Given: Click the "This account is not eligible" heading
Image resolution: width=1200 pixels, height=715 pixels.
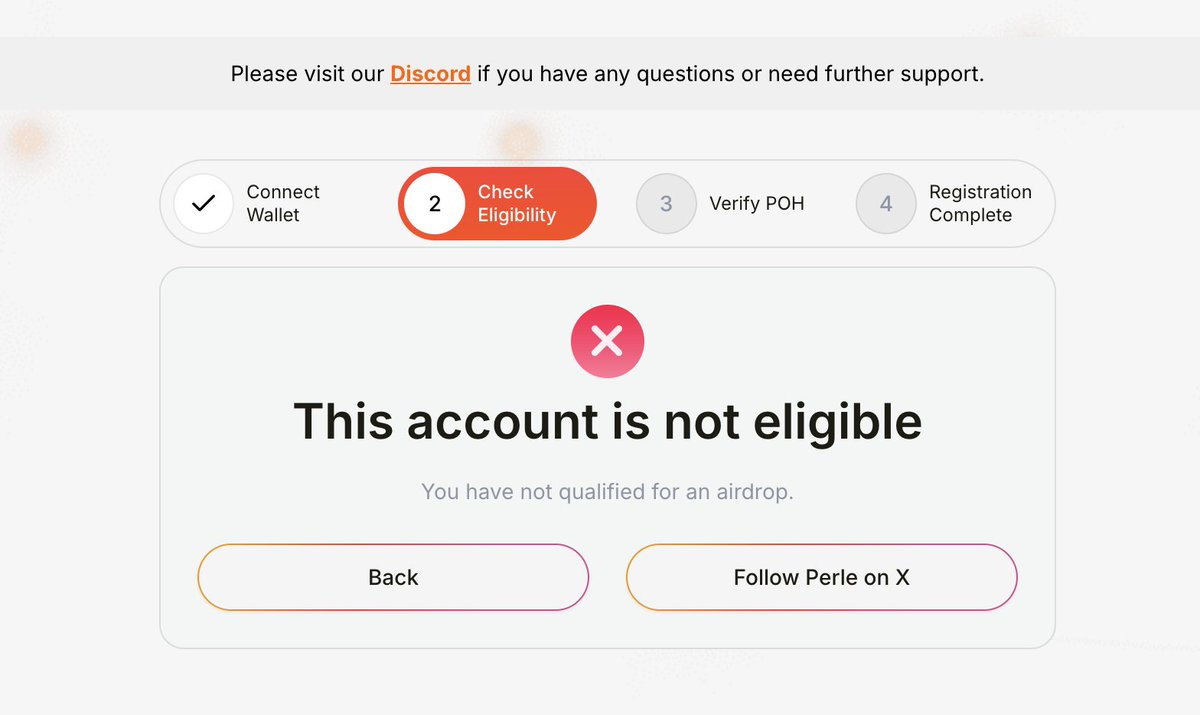Looking at the screenshot, I should click(x=607, y=421).
